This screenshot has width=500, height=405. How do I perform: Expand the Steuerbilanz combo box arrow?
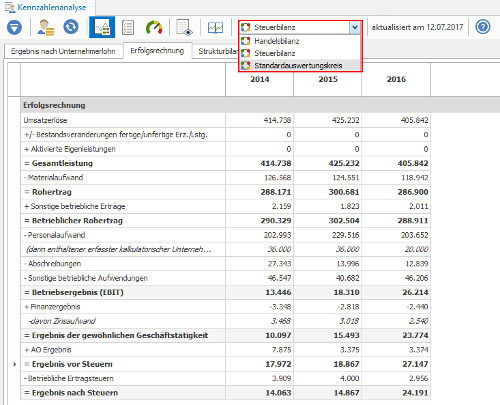pos(355,27)
